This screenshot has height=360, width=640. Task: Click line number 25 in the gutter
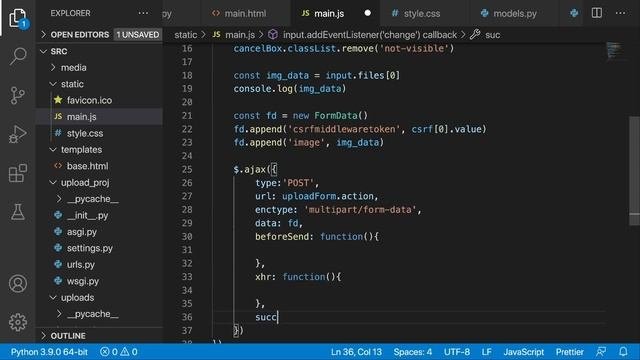[x=187, y=169]
